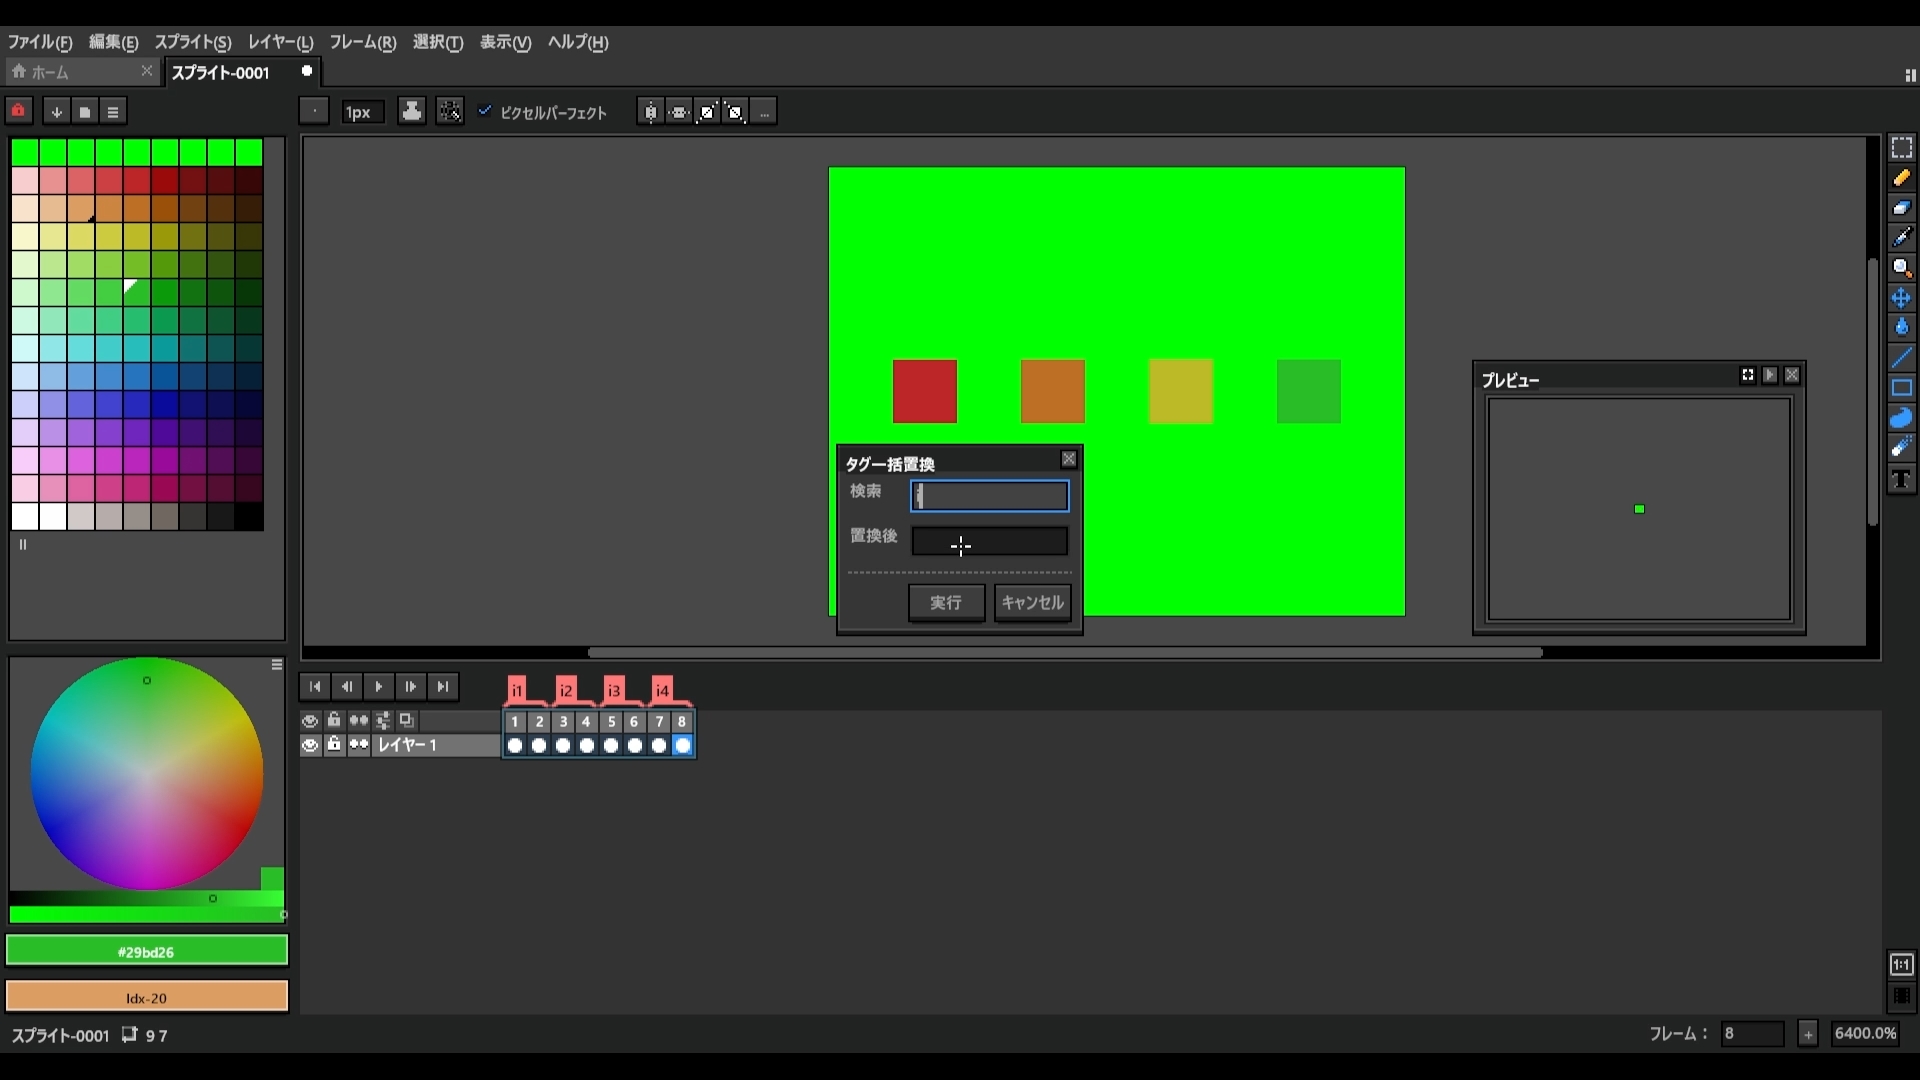
Task: Choose the Text tool
Action: click(1901, 478)
